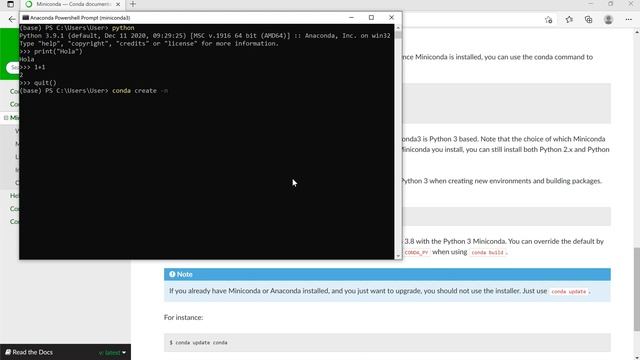Open the browser profile avatar
This screenshot has width=640, height=360.
coord(608,20)
